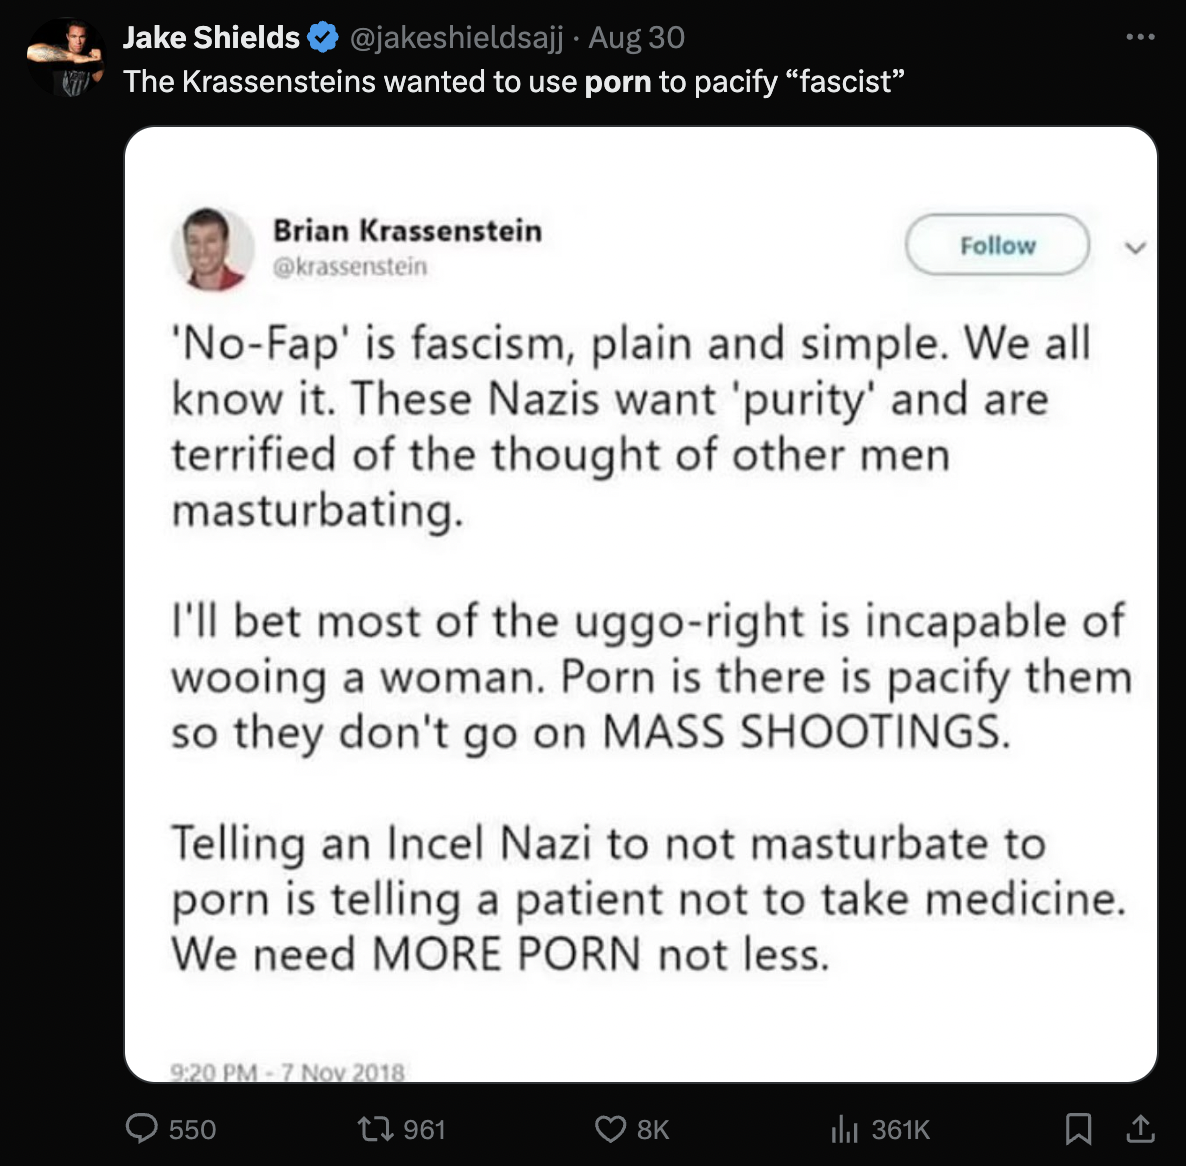Image resolution: width=1186 pixels, height=1166 pixels.
Task: Open the view analytics bar-chart icon
Action: pos(845,1129)
